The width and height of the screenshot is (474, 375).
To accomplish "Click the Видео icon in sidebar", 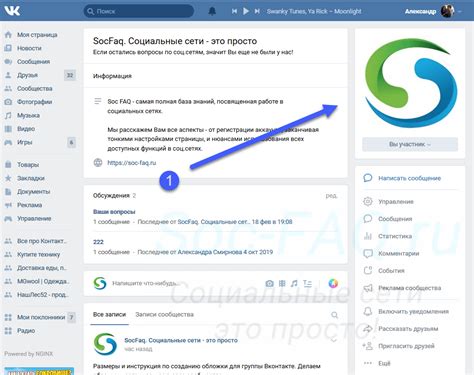I will [8, 129].
